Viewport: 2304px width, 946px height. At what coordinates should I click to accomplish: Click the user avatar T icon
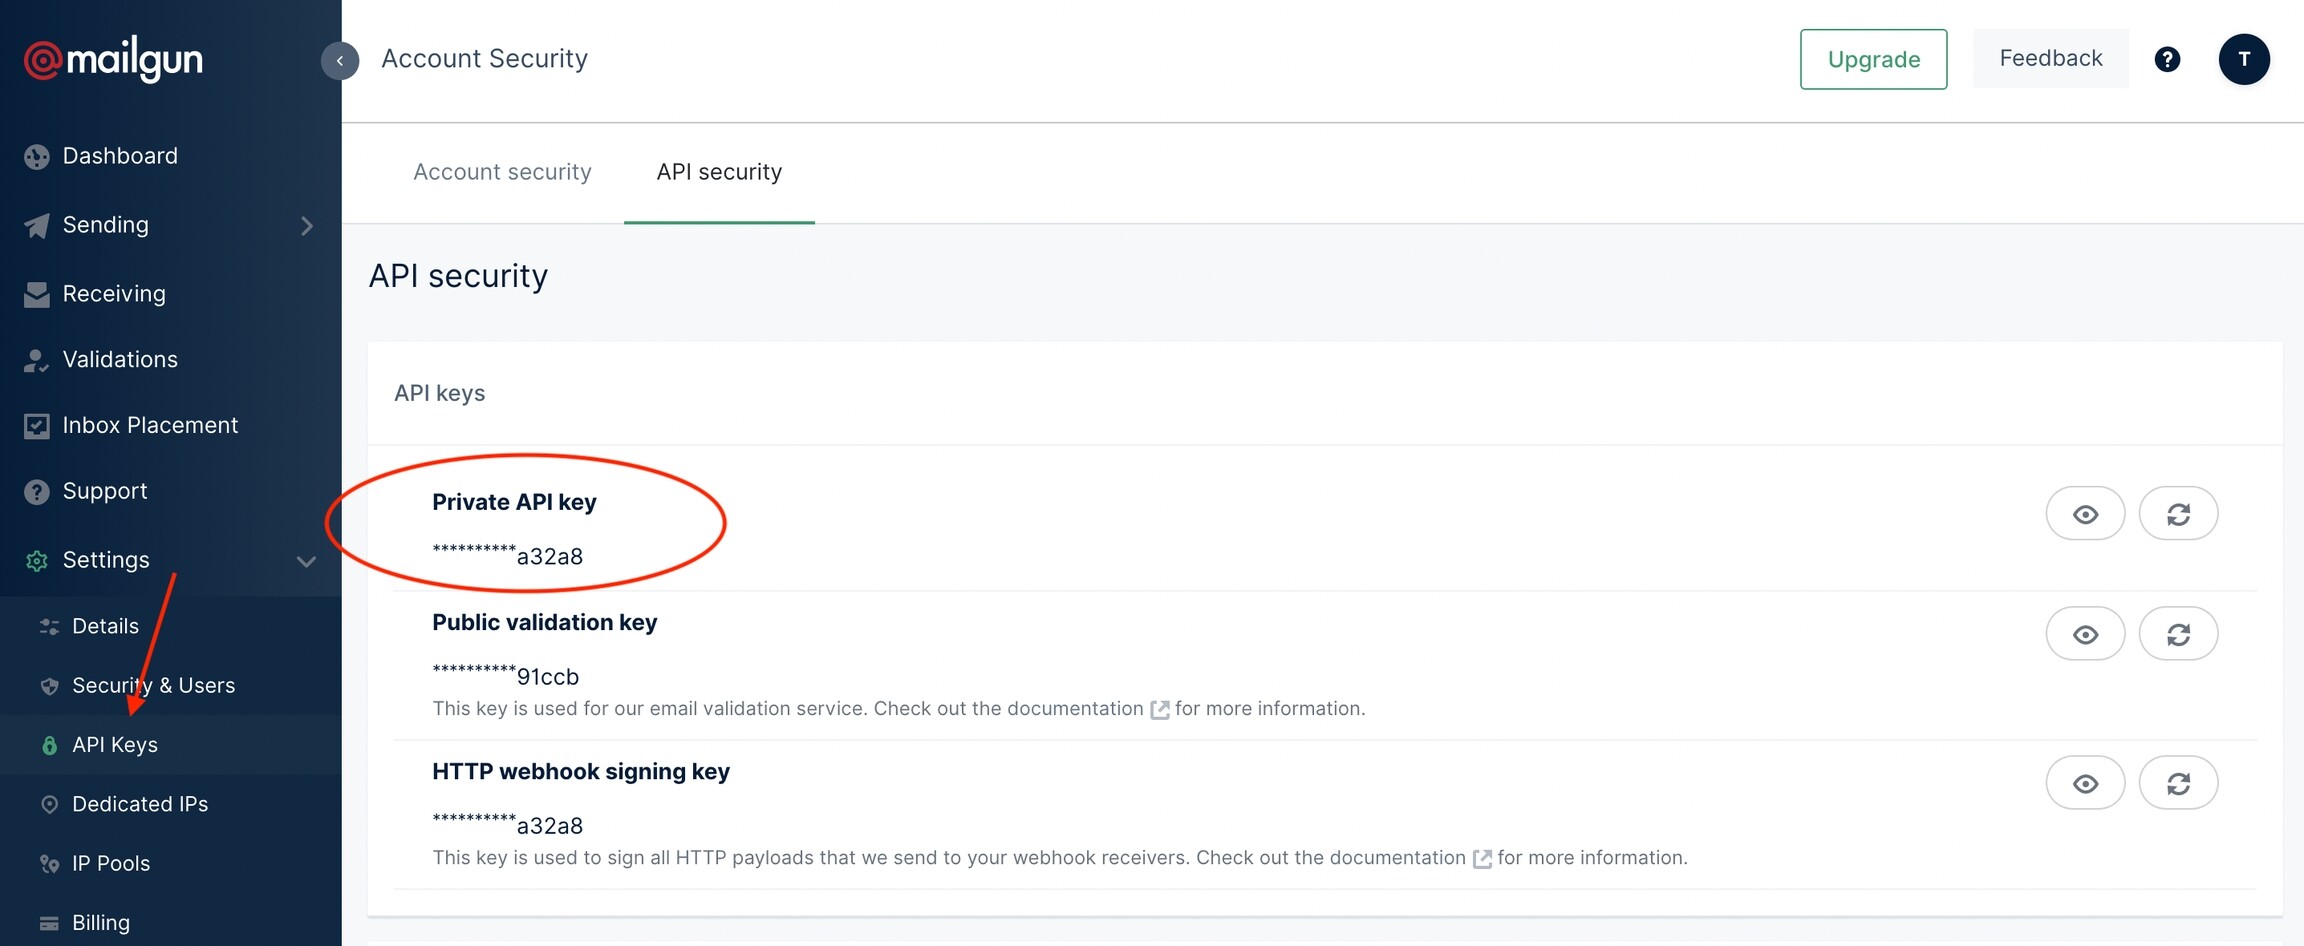(2243, 59)
